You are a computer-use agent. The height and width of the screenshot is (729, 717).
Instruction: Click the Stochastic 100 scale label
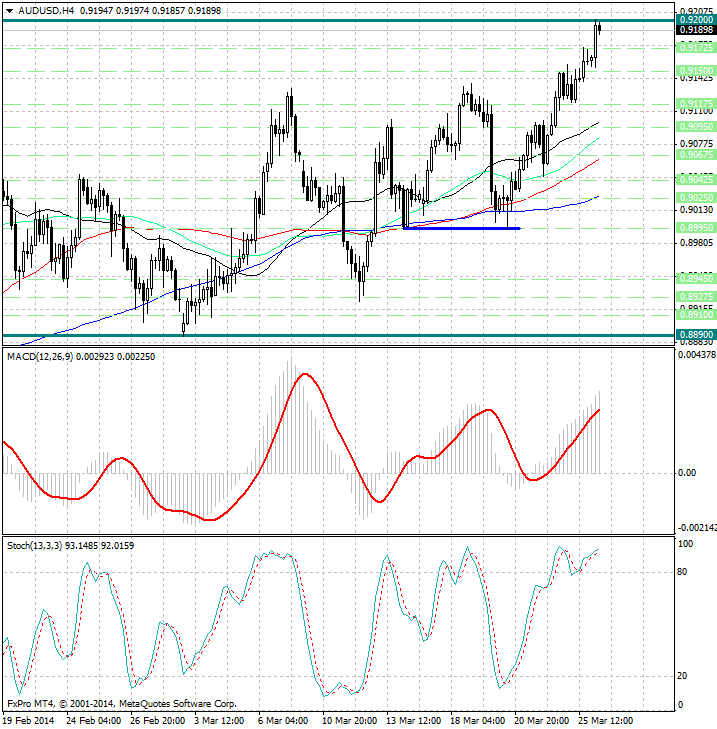[x=685, y=543]
